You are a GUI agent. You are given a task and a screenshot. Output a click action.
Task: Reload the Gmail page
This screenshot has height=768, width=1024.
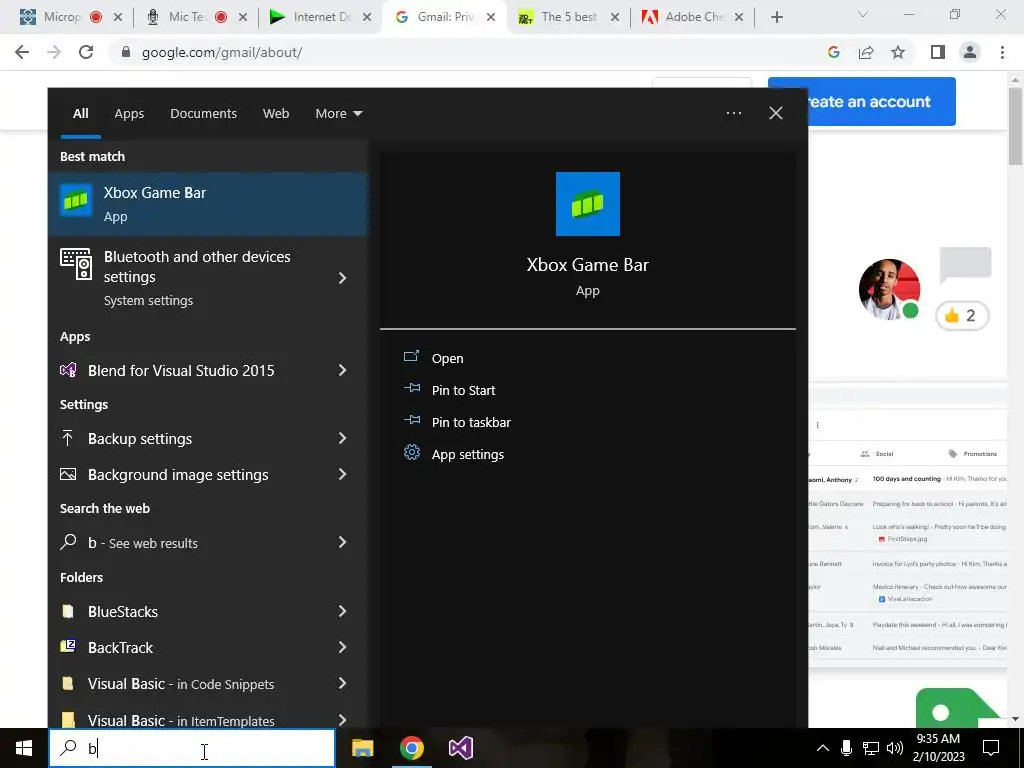pyautogui.click(x=86, y=52)
